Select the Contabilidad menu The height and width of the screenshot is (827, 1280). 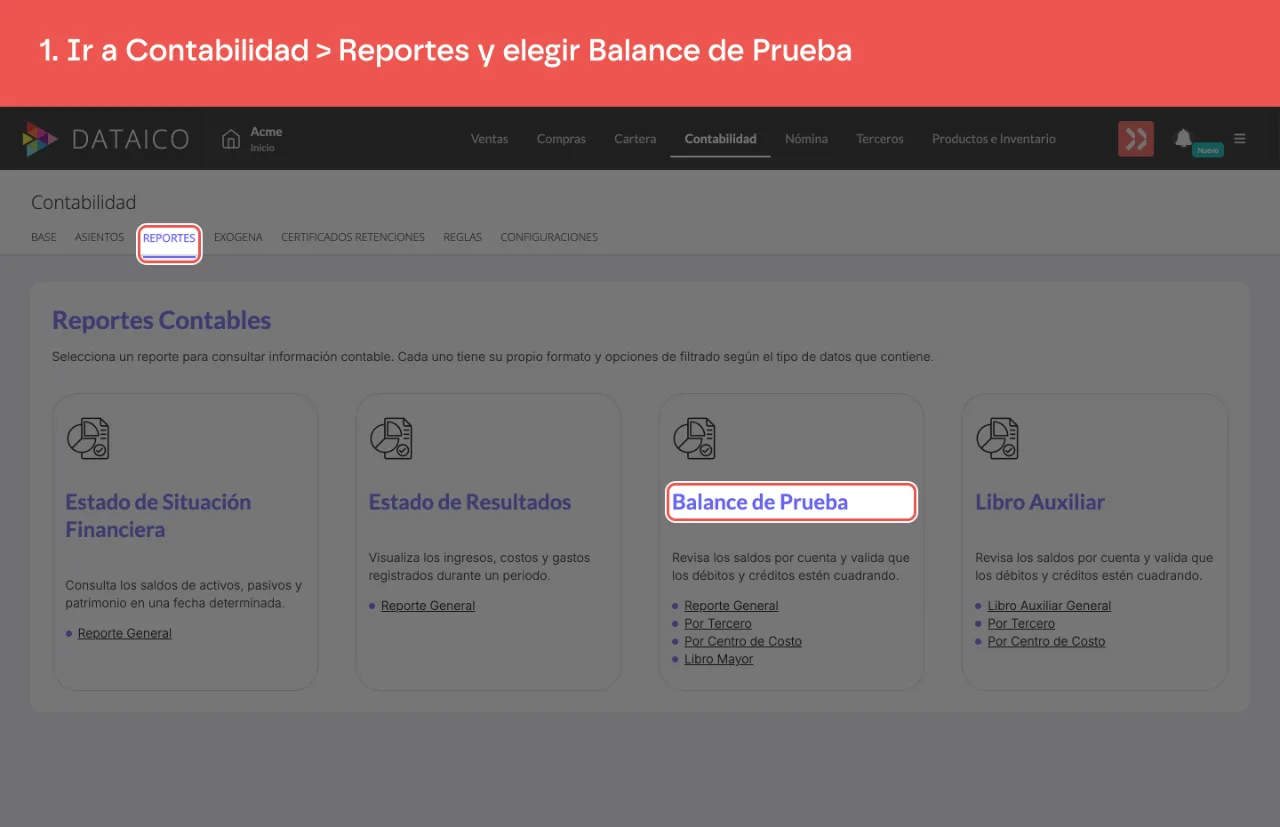coord(721,139)
